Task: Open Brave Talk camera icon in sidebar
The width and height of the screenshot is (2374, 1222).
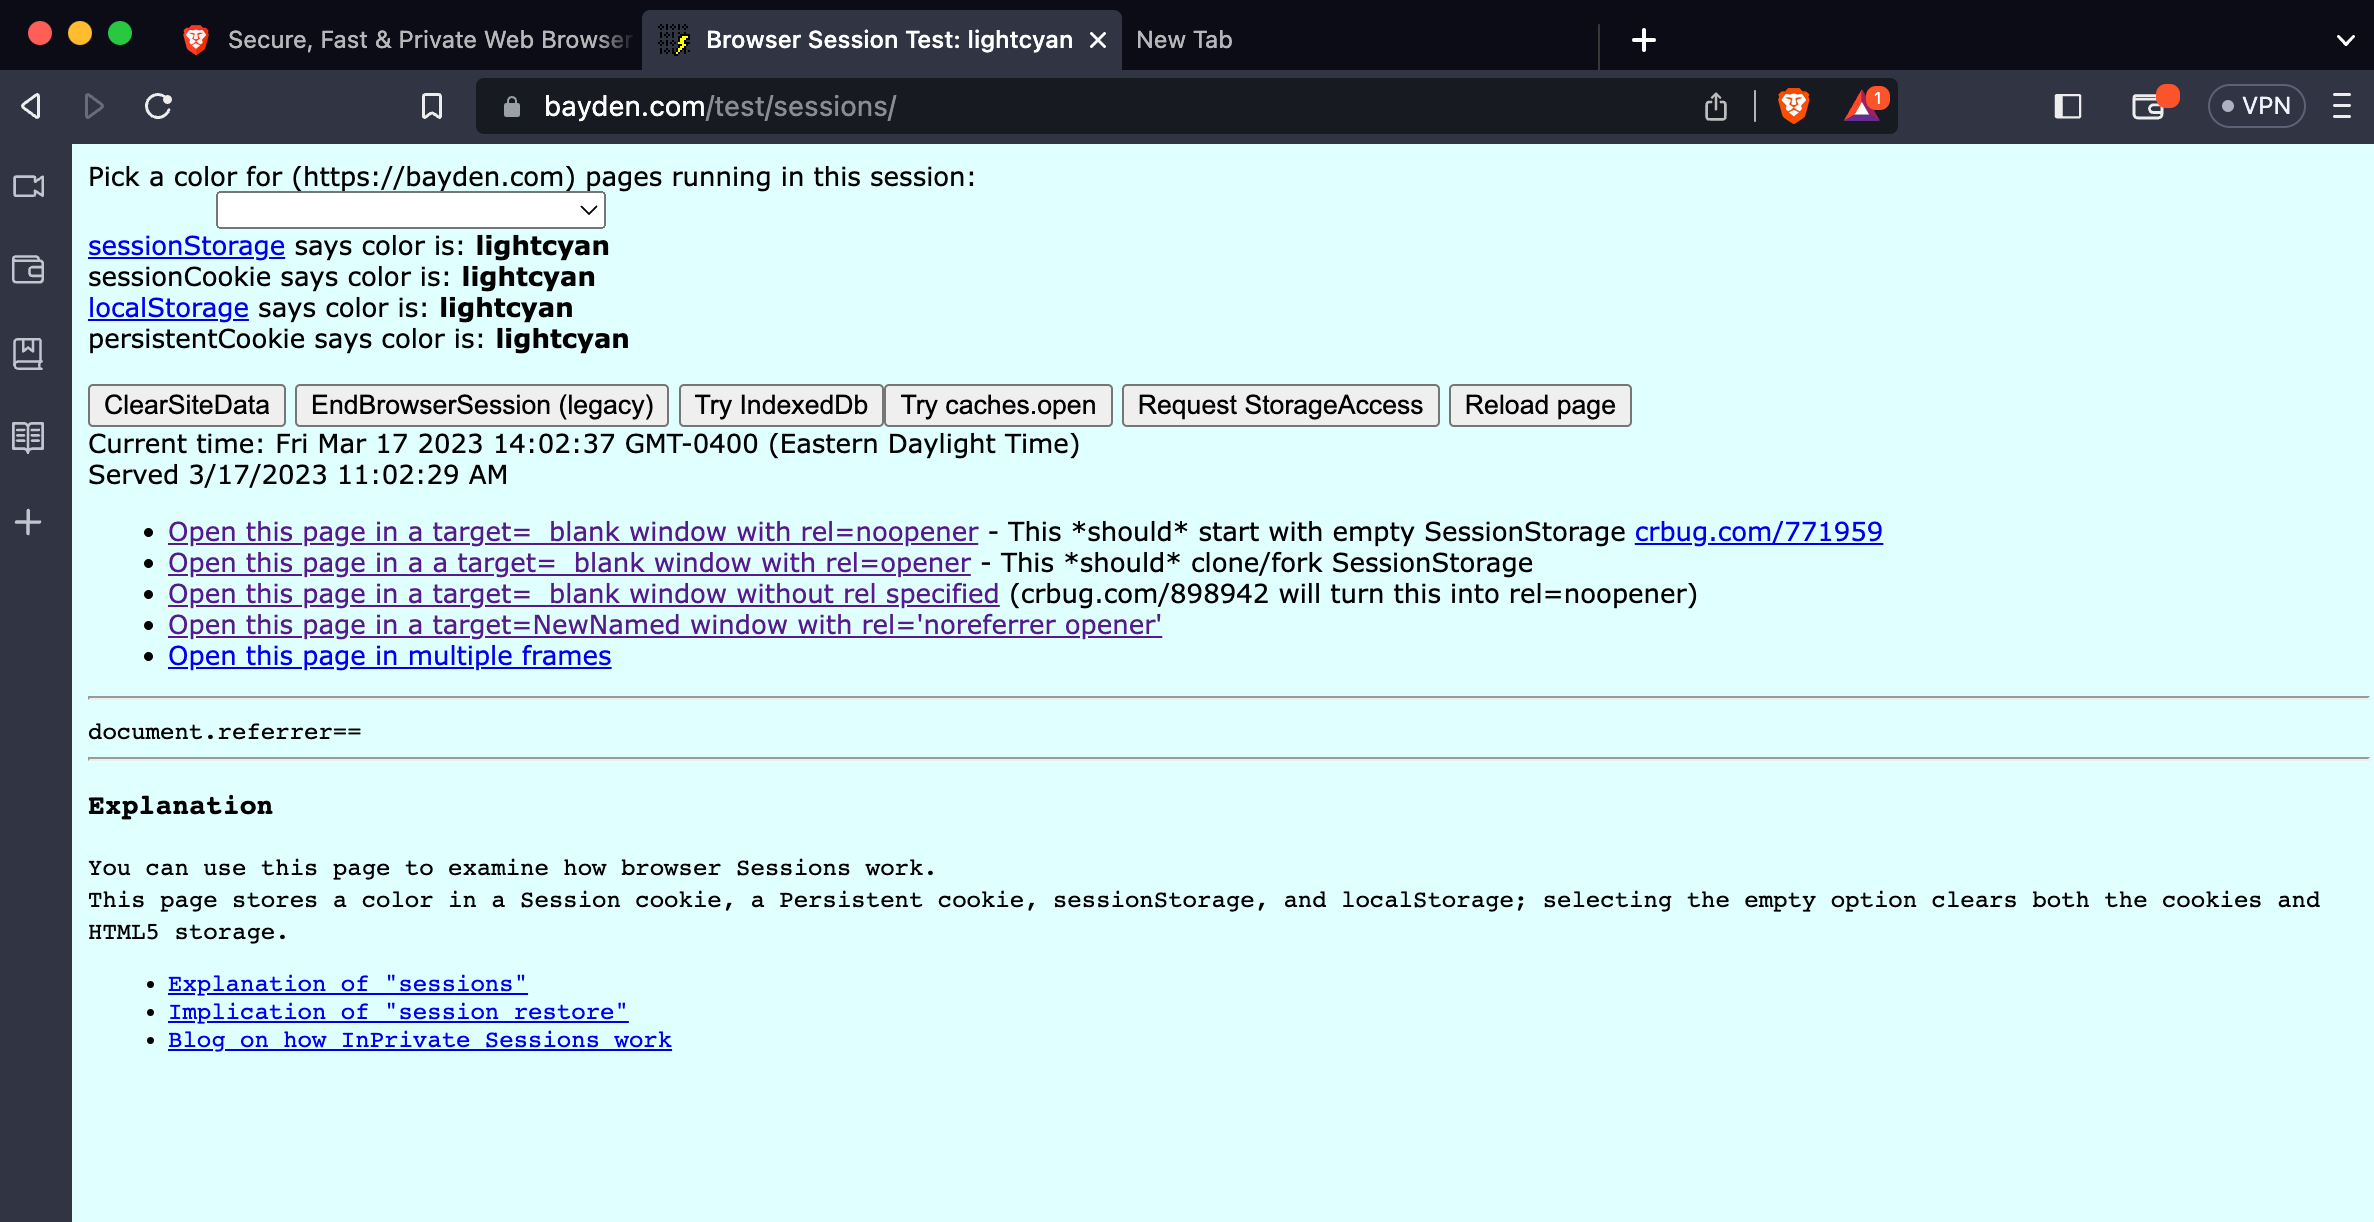Action: tap(28, 186)
